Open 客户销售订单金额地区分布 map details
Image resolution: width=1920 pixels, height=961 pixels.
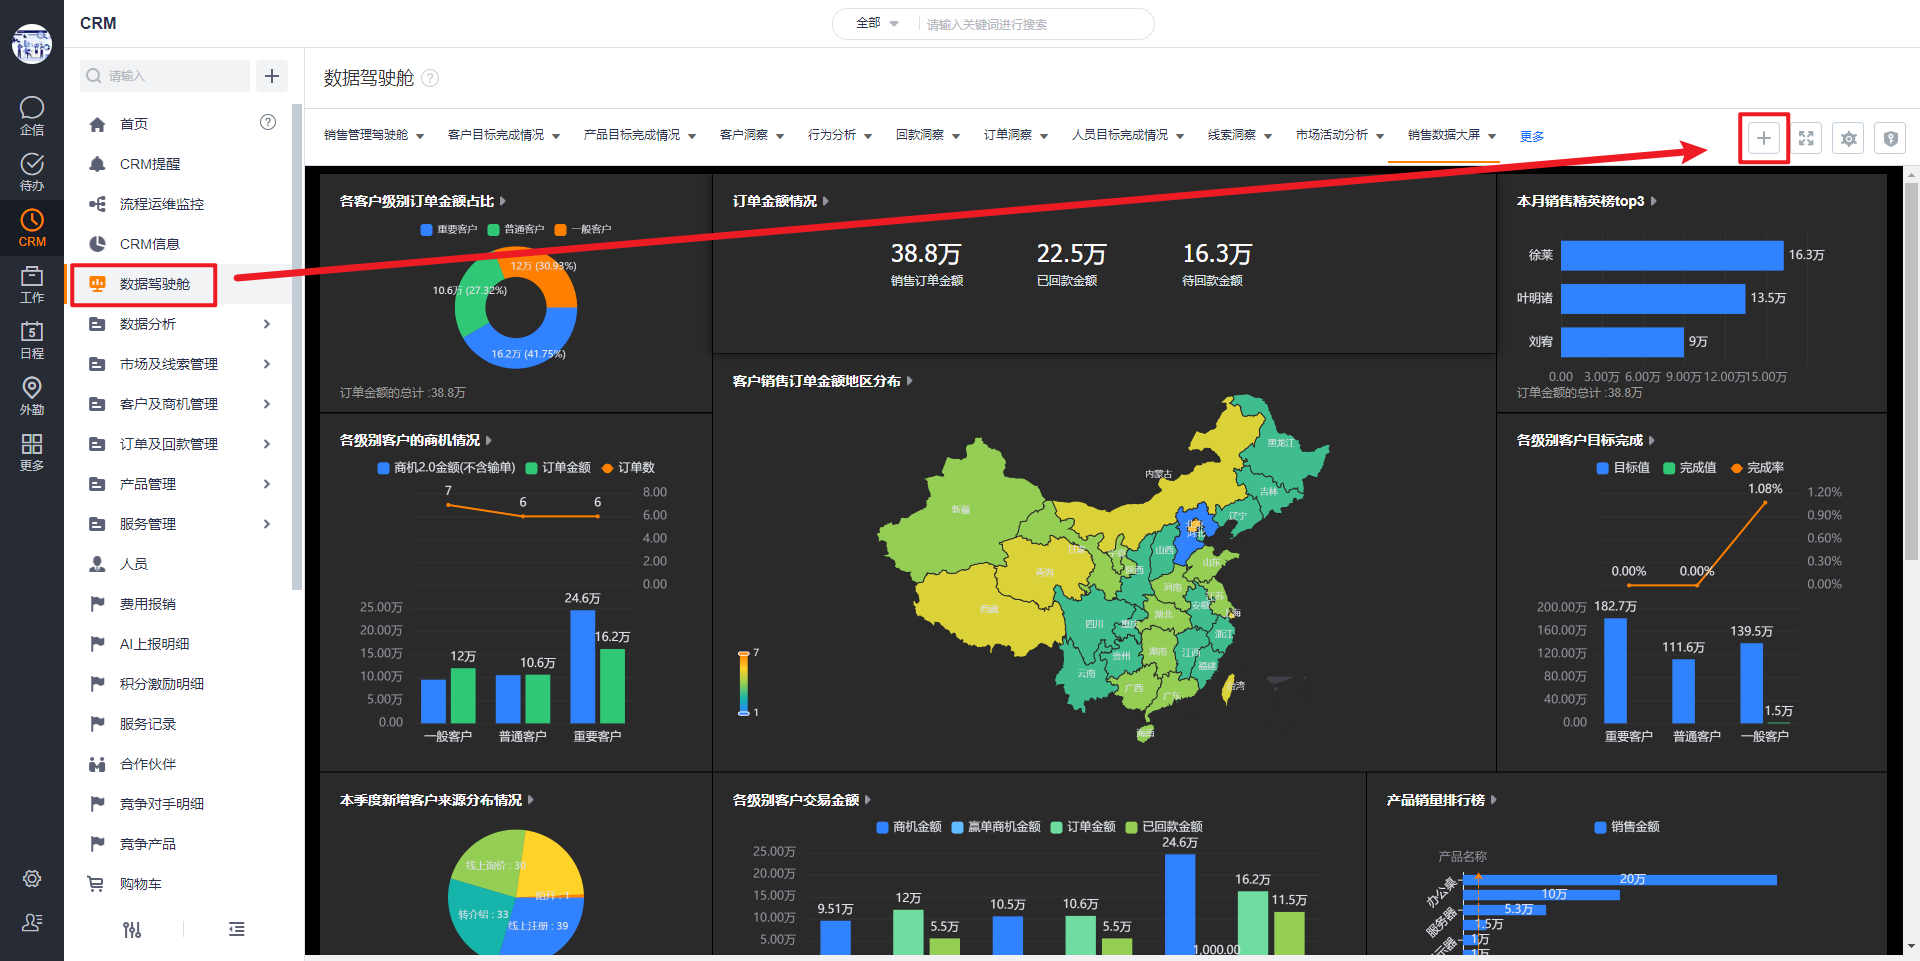tap(910, 381)
